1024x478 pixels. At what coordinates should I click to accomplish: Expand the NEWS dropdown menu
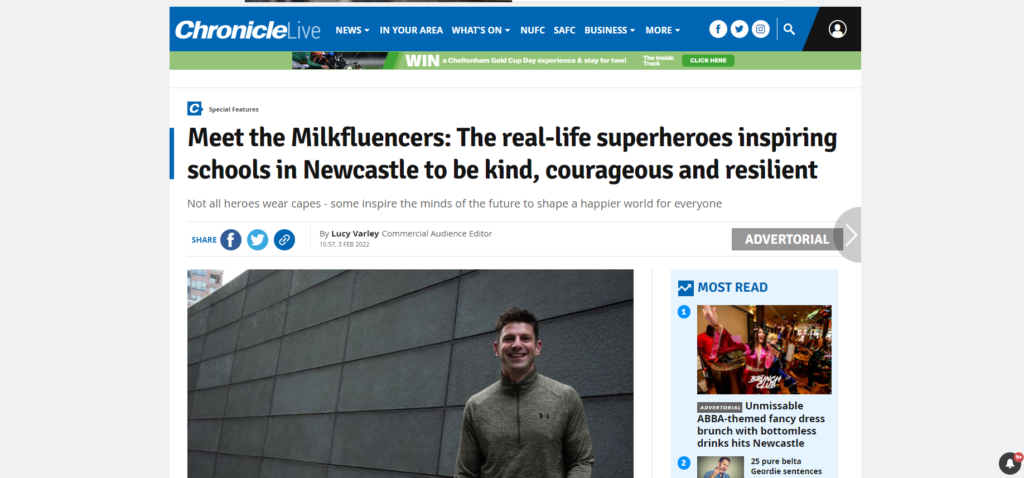[352, 30]
